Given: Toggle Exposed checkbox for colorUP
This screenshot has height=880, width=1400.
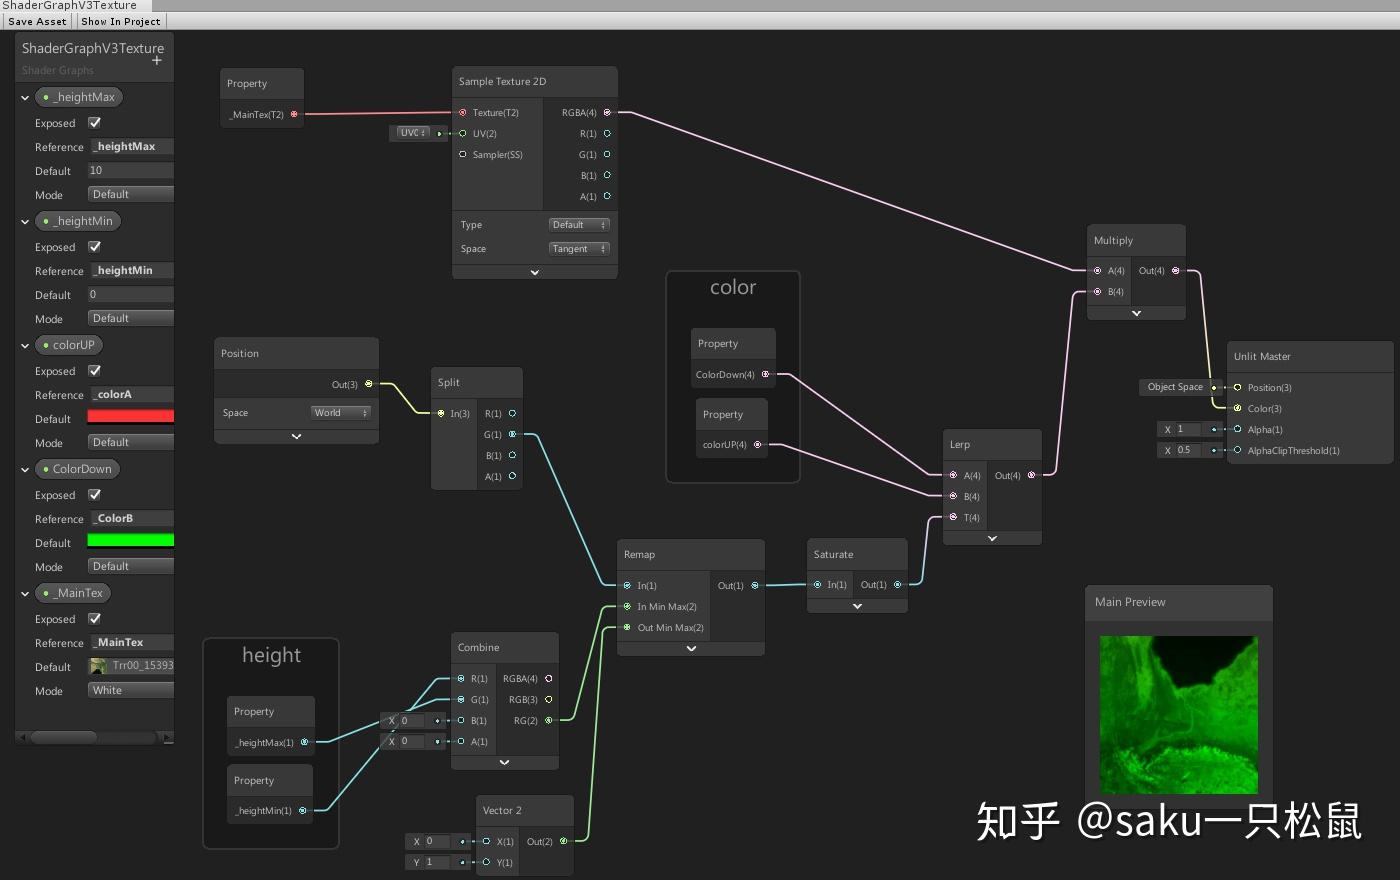Looking at the screenshot, I should 95,371.
